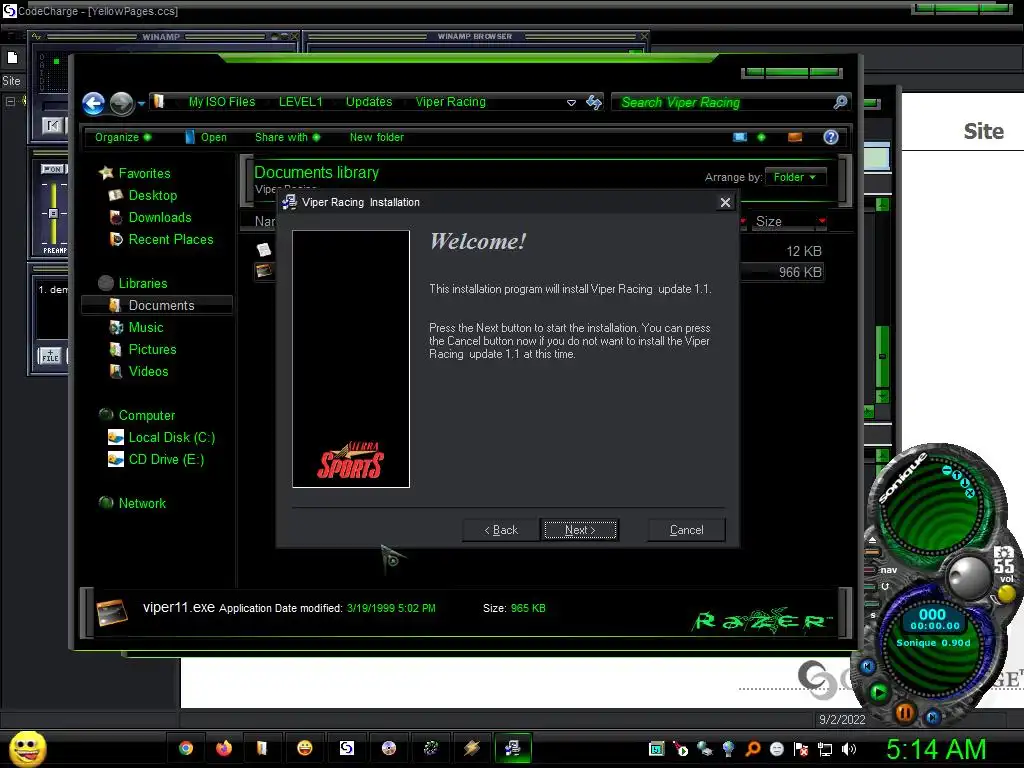
Task: Change view using the views icon
Action: 739,137
